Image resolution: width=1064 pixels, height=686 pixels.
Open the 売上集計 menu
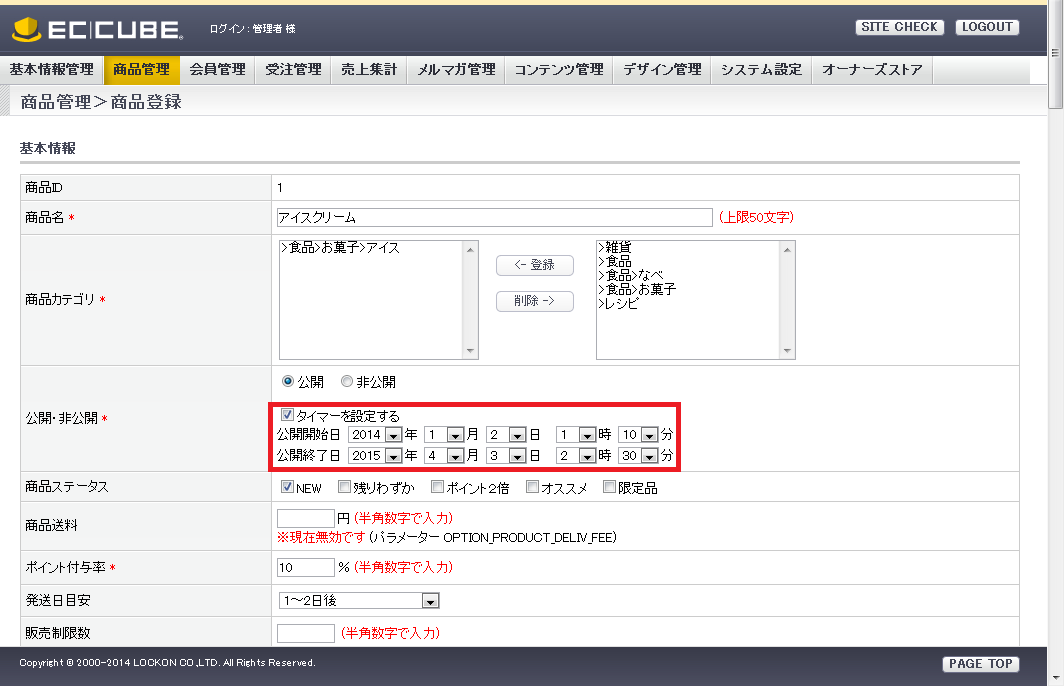(x=369, y=69)
